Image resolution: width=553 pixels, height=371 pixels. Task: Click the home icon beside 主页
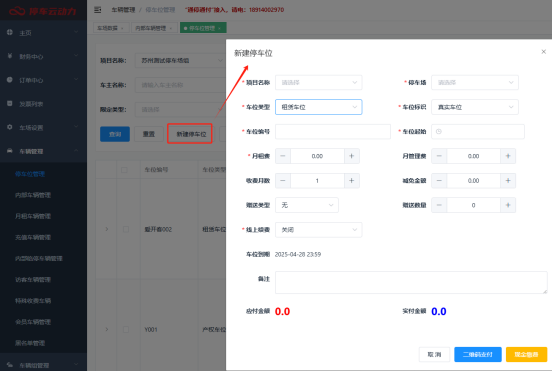[10, 32]
